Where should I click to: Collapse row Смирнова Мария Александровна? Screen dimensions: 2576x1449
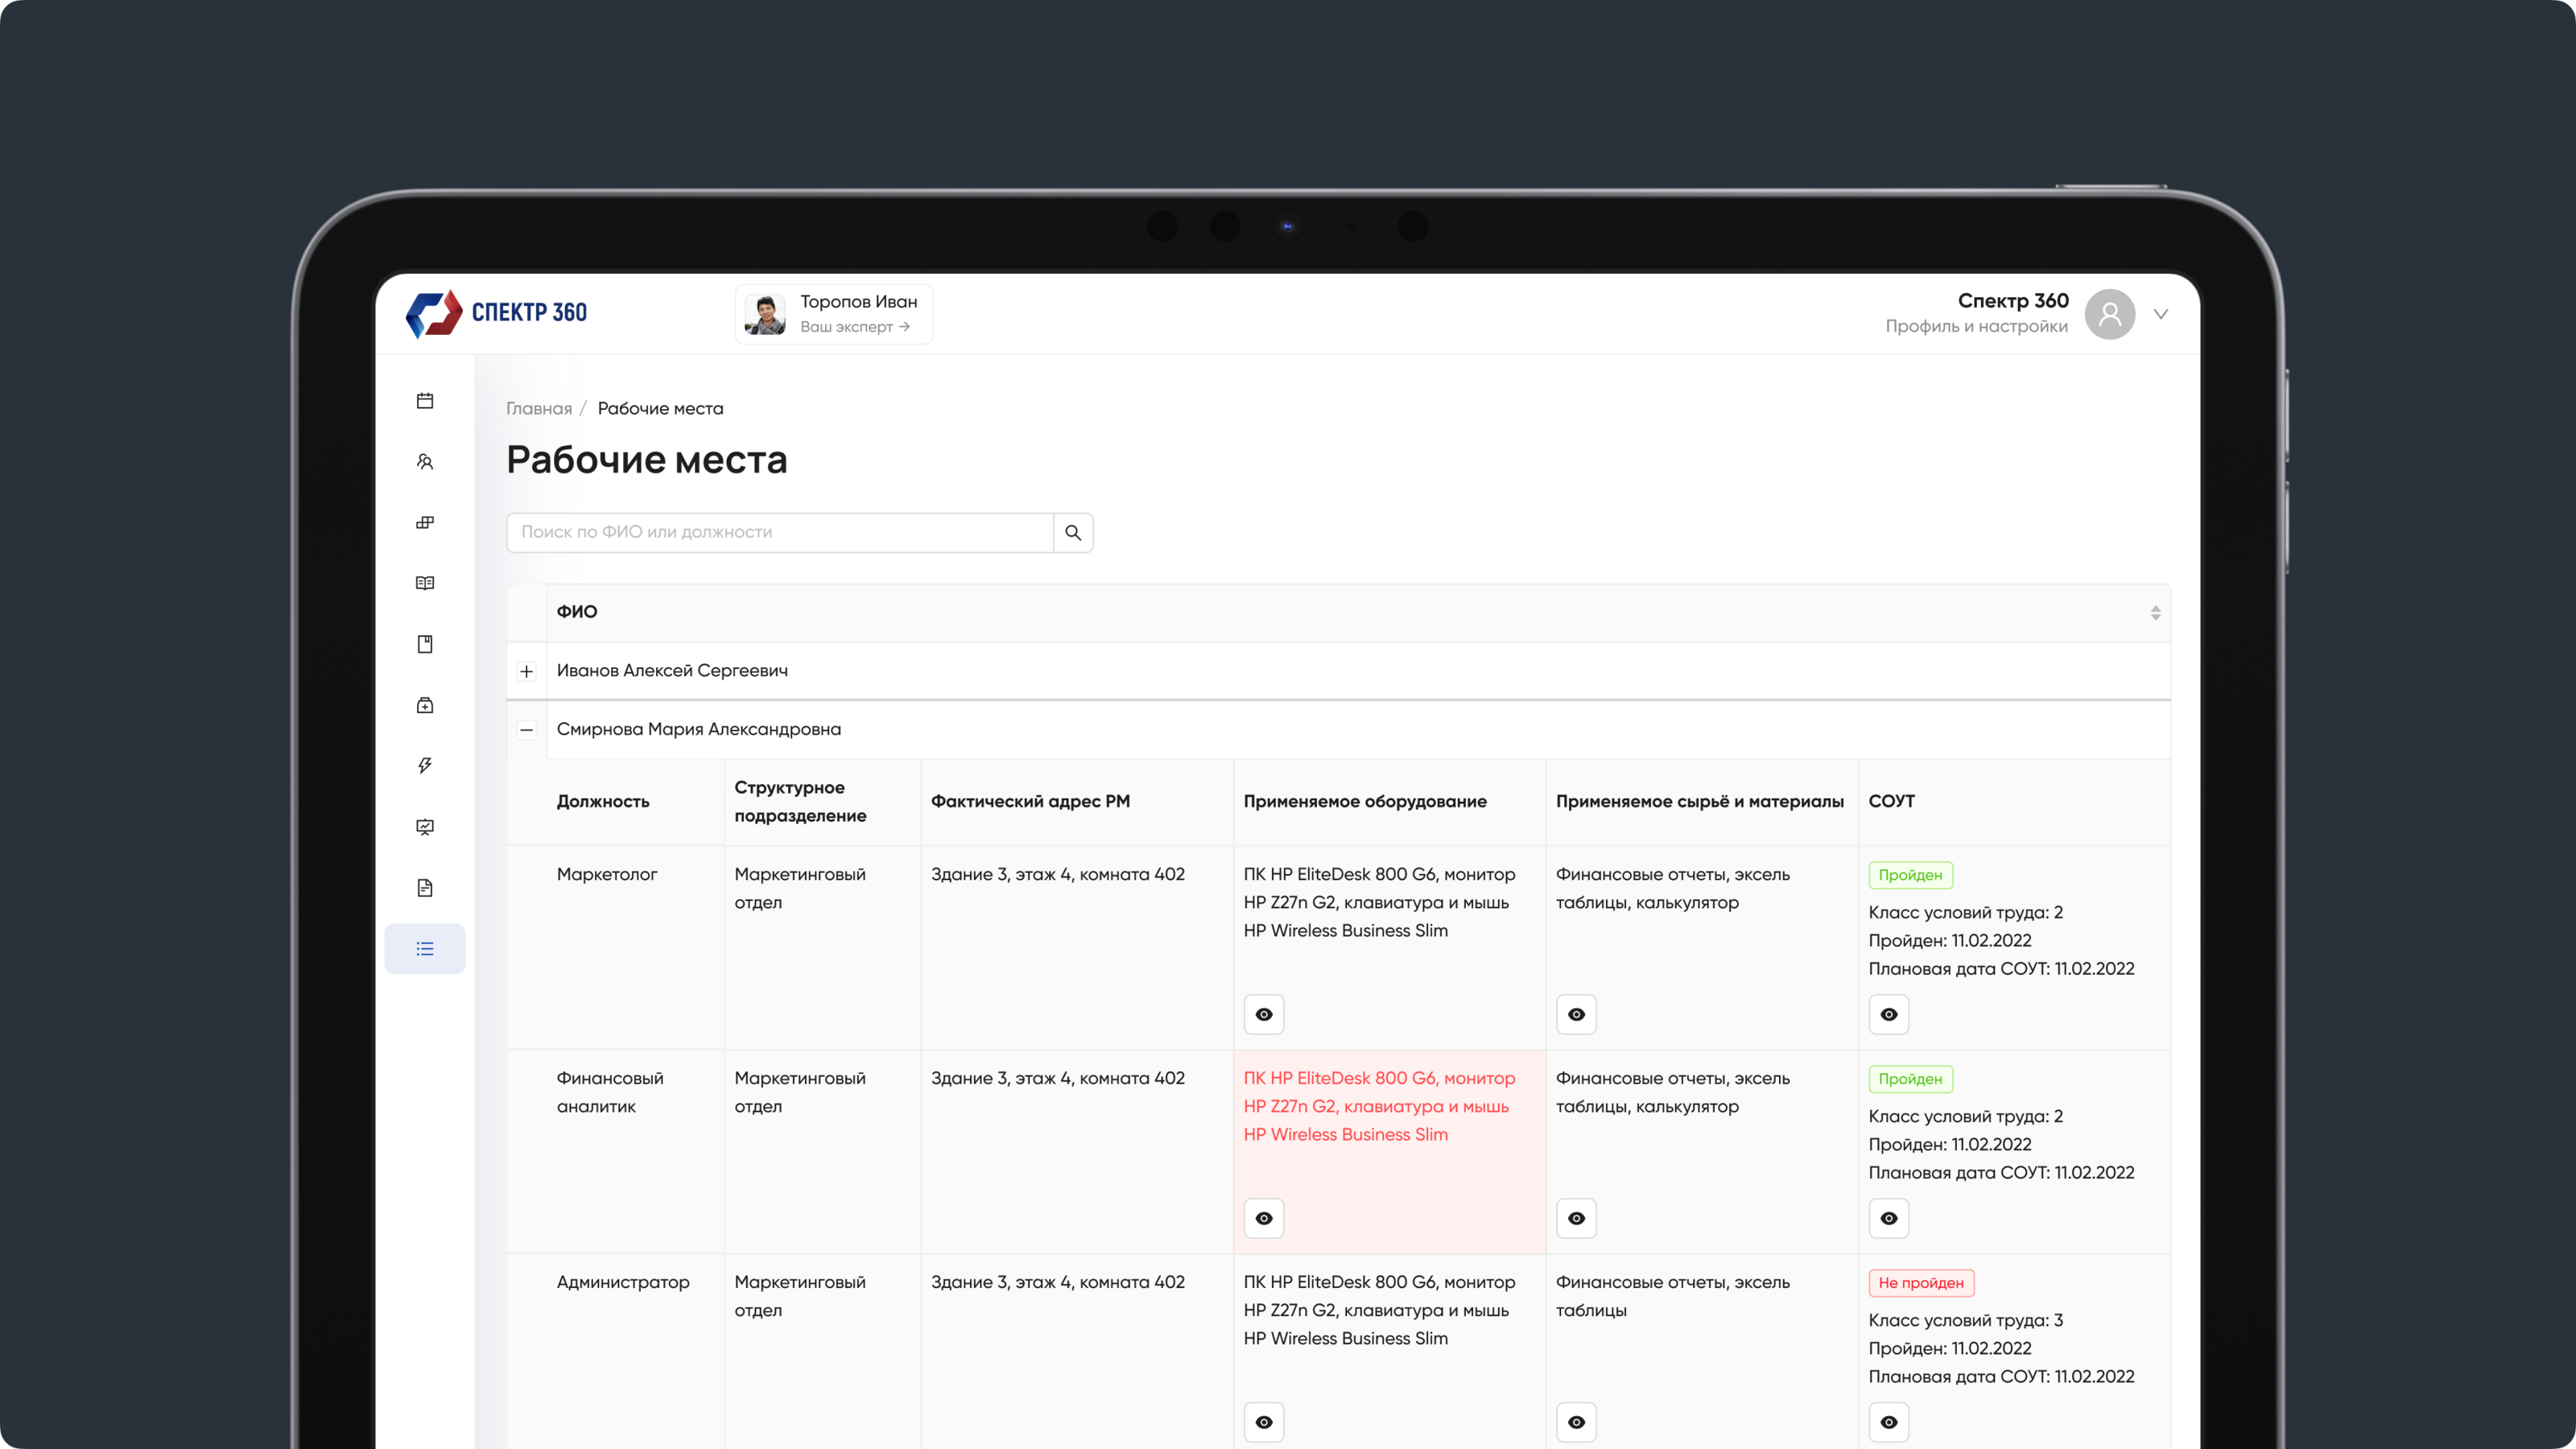[x=527, y=730]
